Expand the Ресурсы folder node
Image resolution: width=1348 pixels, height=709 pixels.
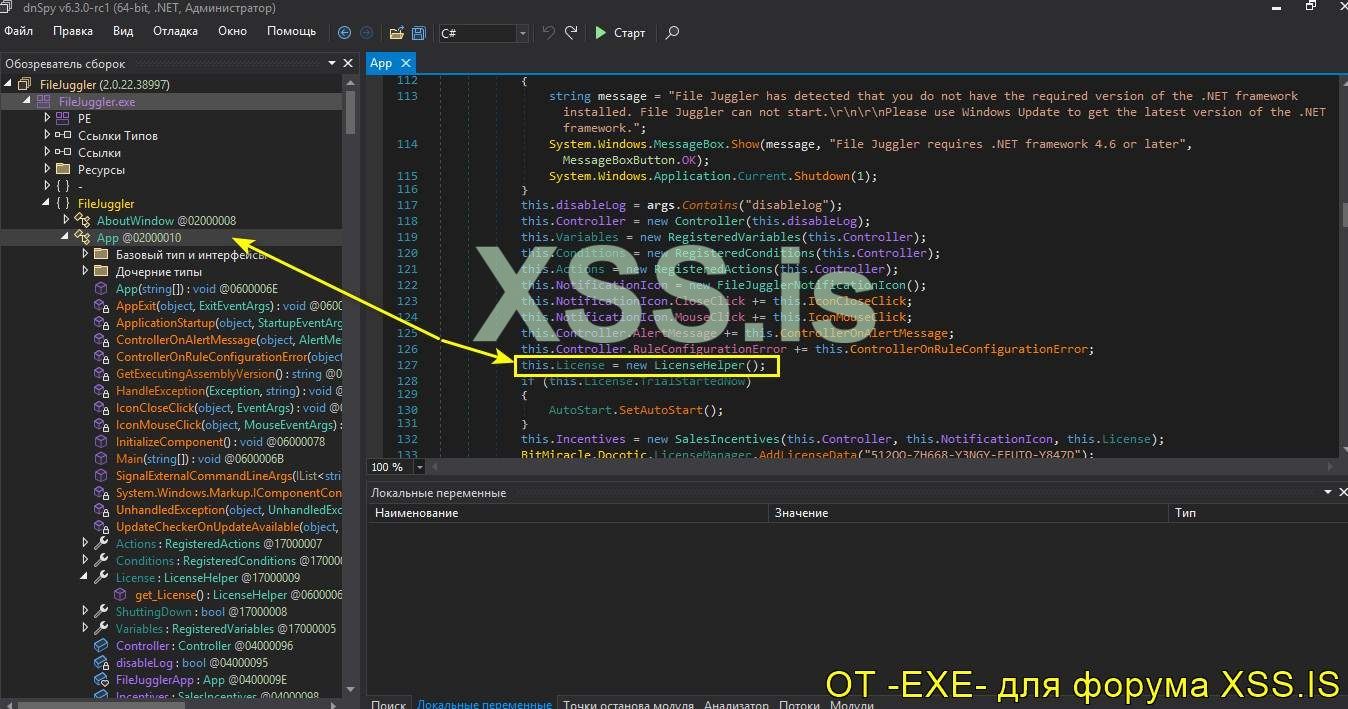click(46, 169)
